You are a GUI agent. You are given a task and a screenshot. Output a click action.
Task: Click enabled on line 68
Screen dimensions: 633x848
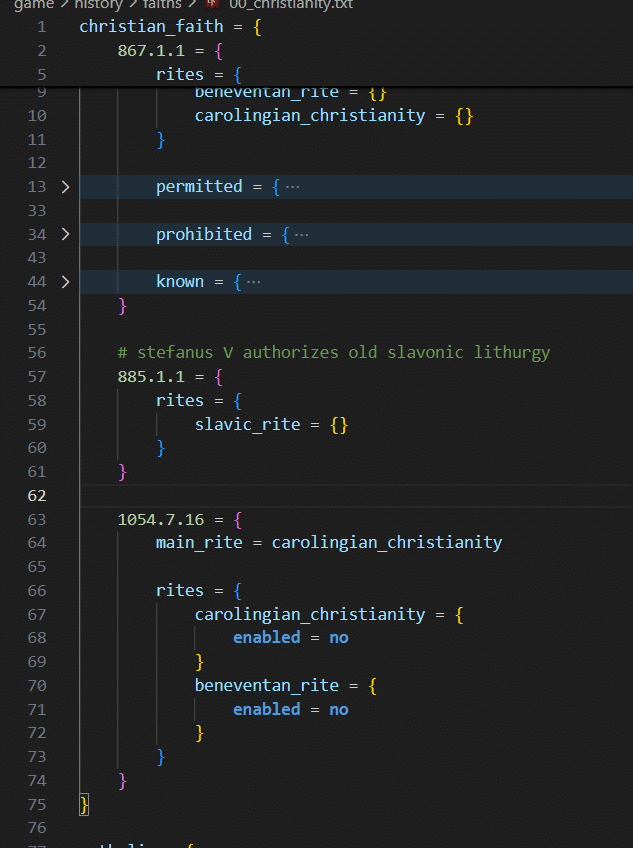tap(267, 638)
